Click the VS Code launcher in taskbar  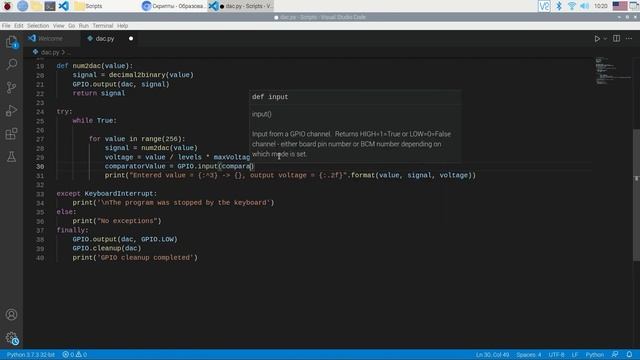coord(63,6)
